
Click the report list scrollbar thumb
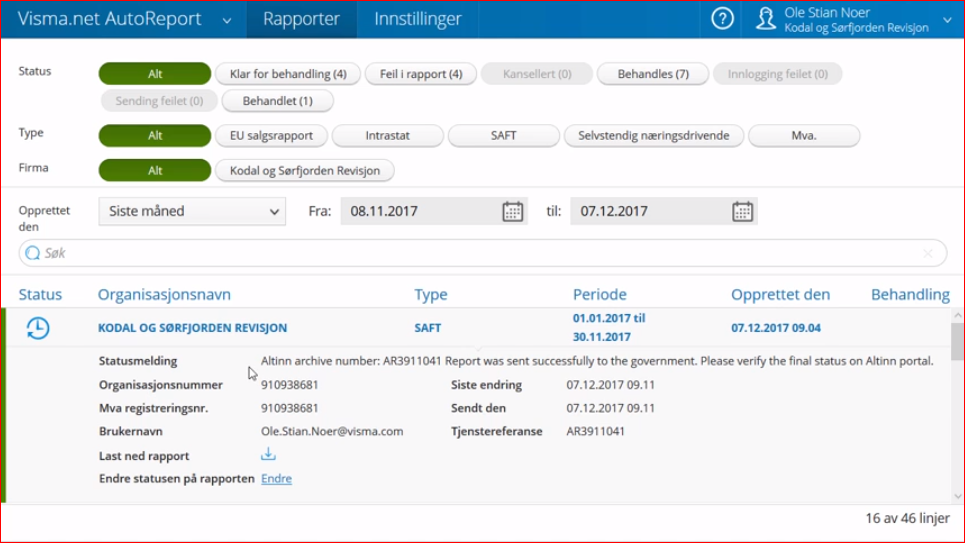click(958, 341)
